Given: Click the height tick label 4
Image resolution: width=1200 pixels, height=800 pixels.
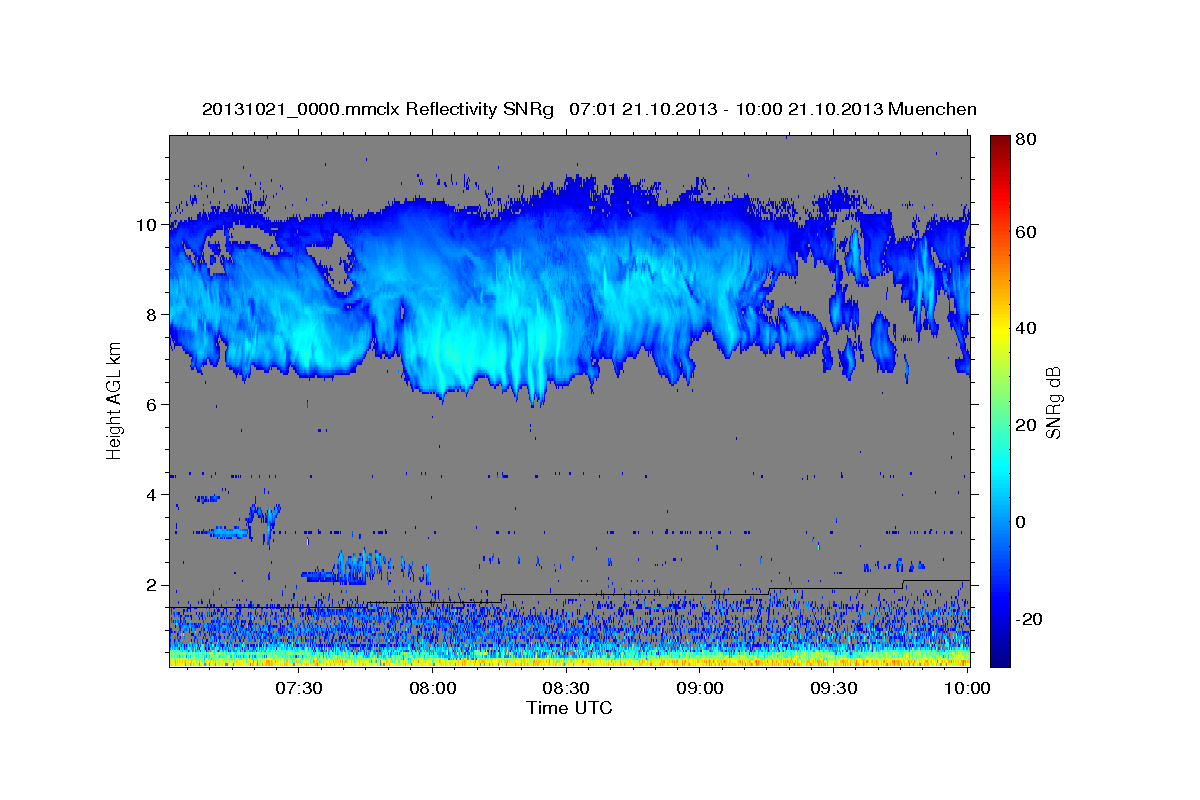Looking at the screenshot, I should coord(153,495).
